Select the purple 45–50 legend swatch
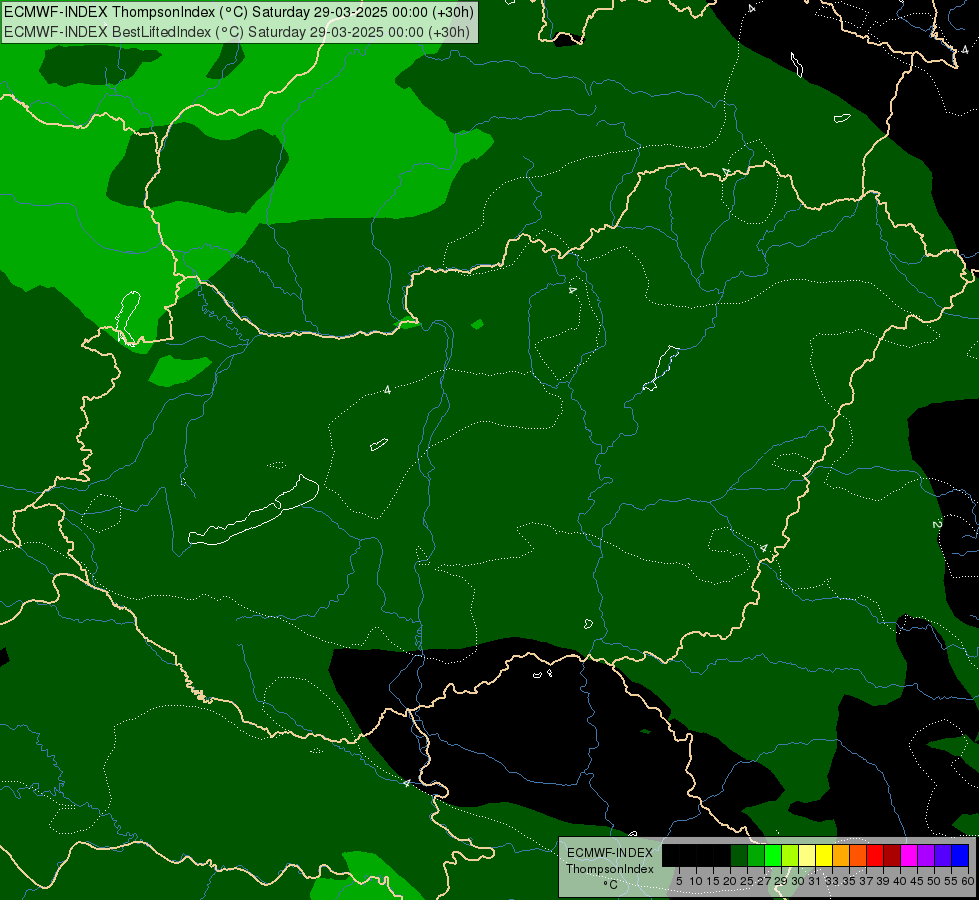Screen dimensions: 979x900 click(x=926, y=855)
